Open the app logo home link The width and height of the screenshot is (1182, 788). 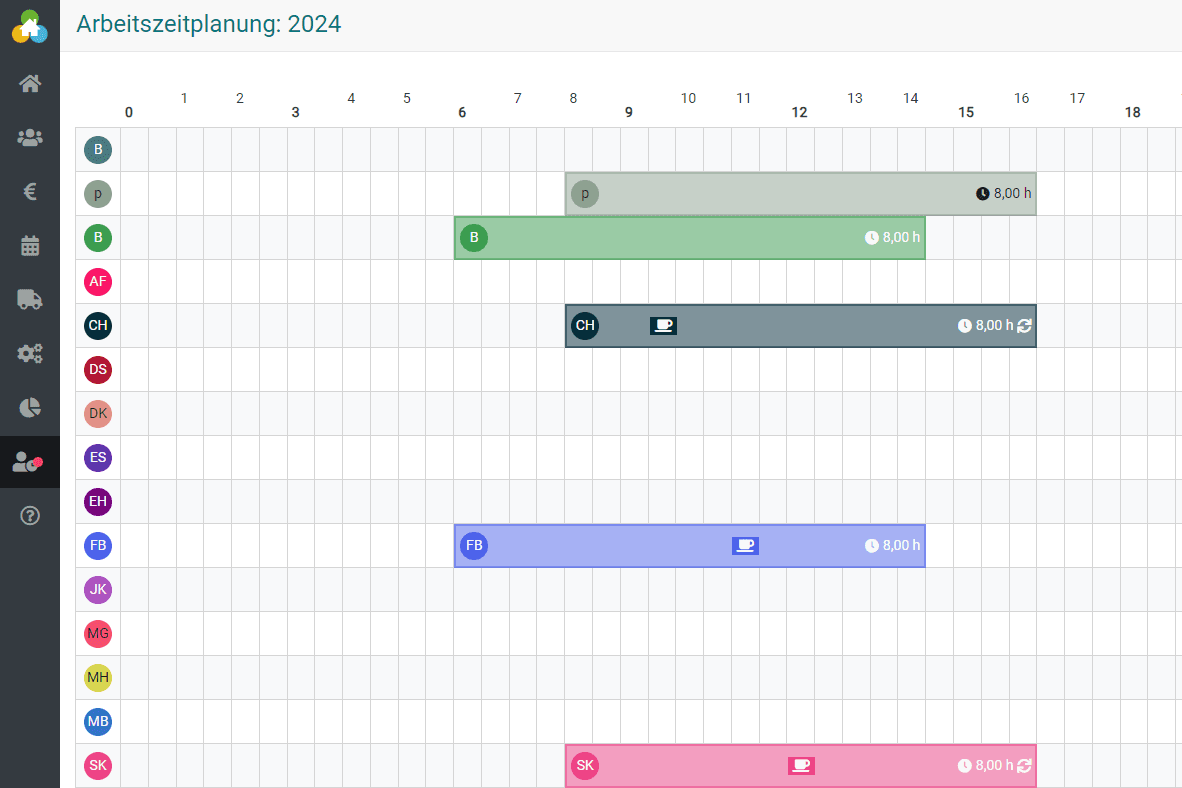[29, 27]
